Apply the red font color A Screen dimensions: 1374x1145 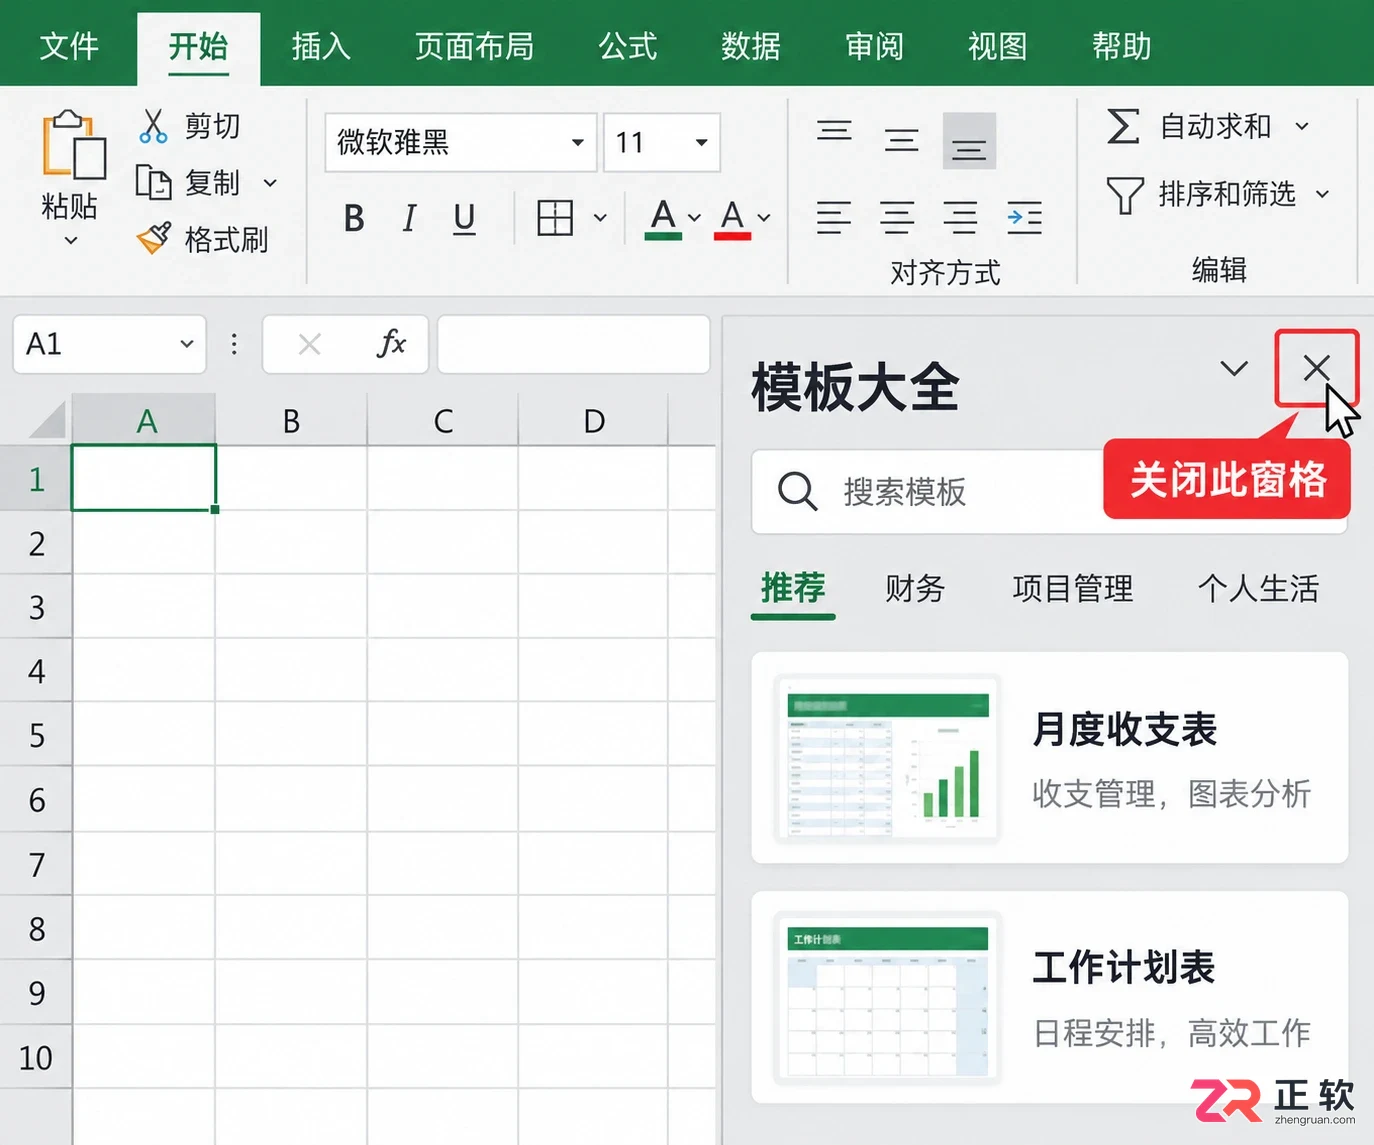tap(732, 219)
